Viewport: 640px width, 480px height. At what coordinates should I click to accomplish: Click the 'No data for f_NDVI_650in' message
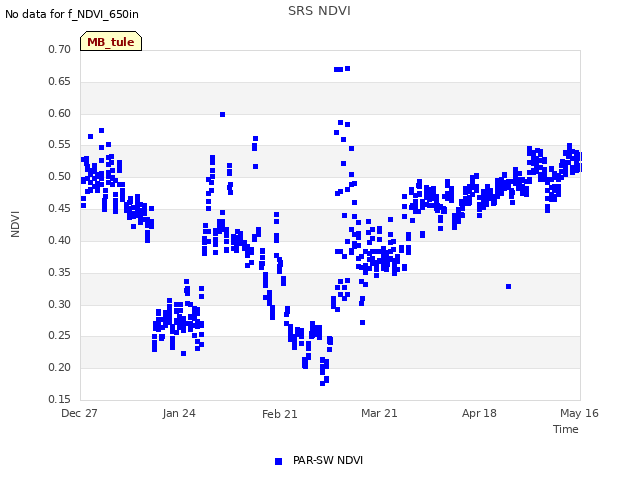click(x=72, y=14)
